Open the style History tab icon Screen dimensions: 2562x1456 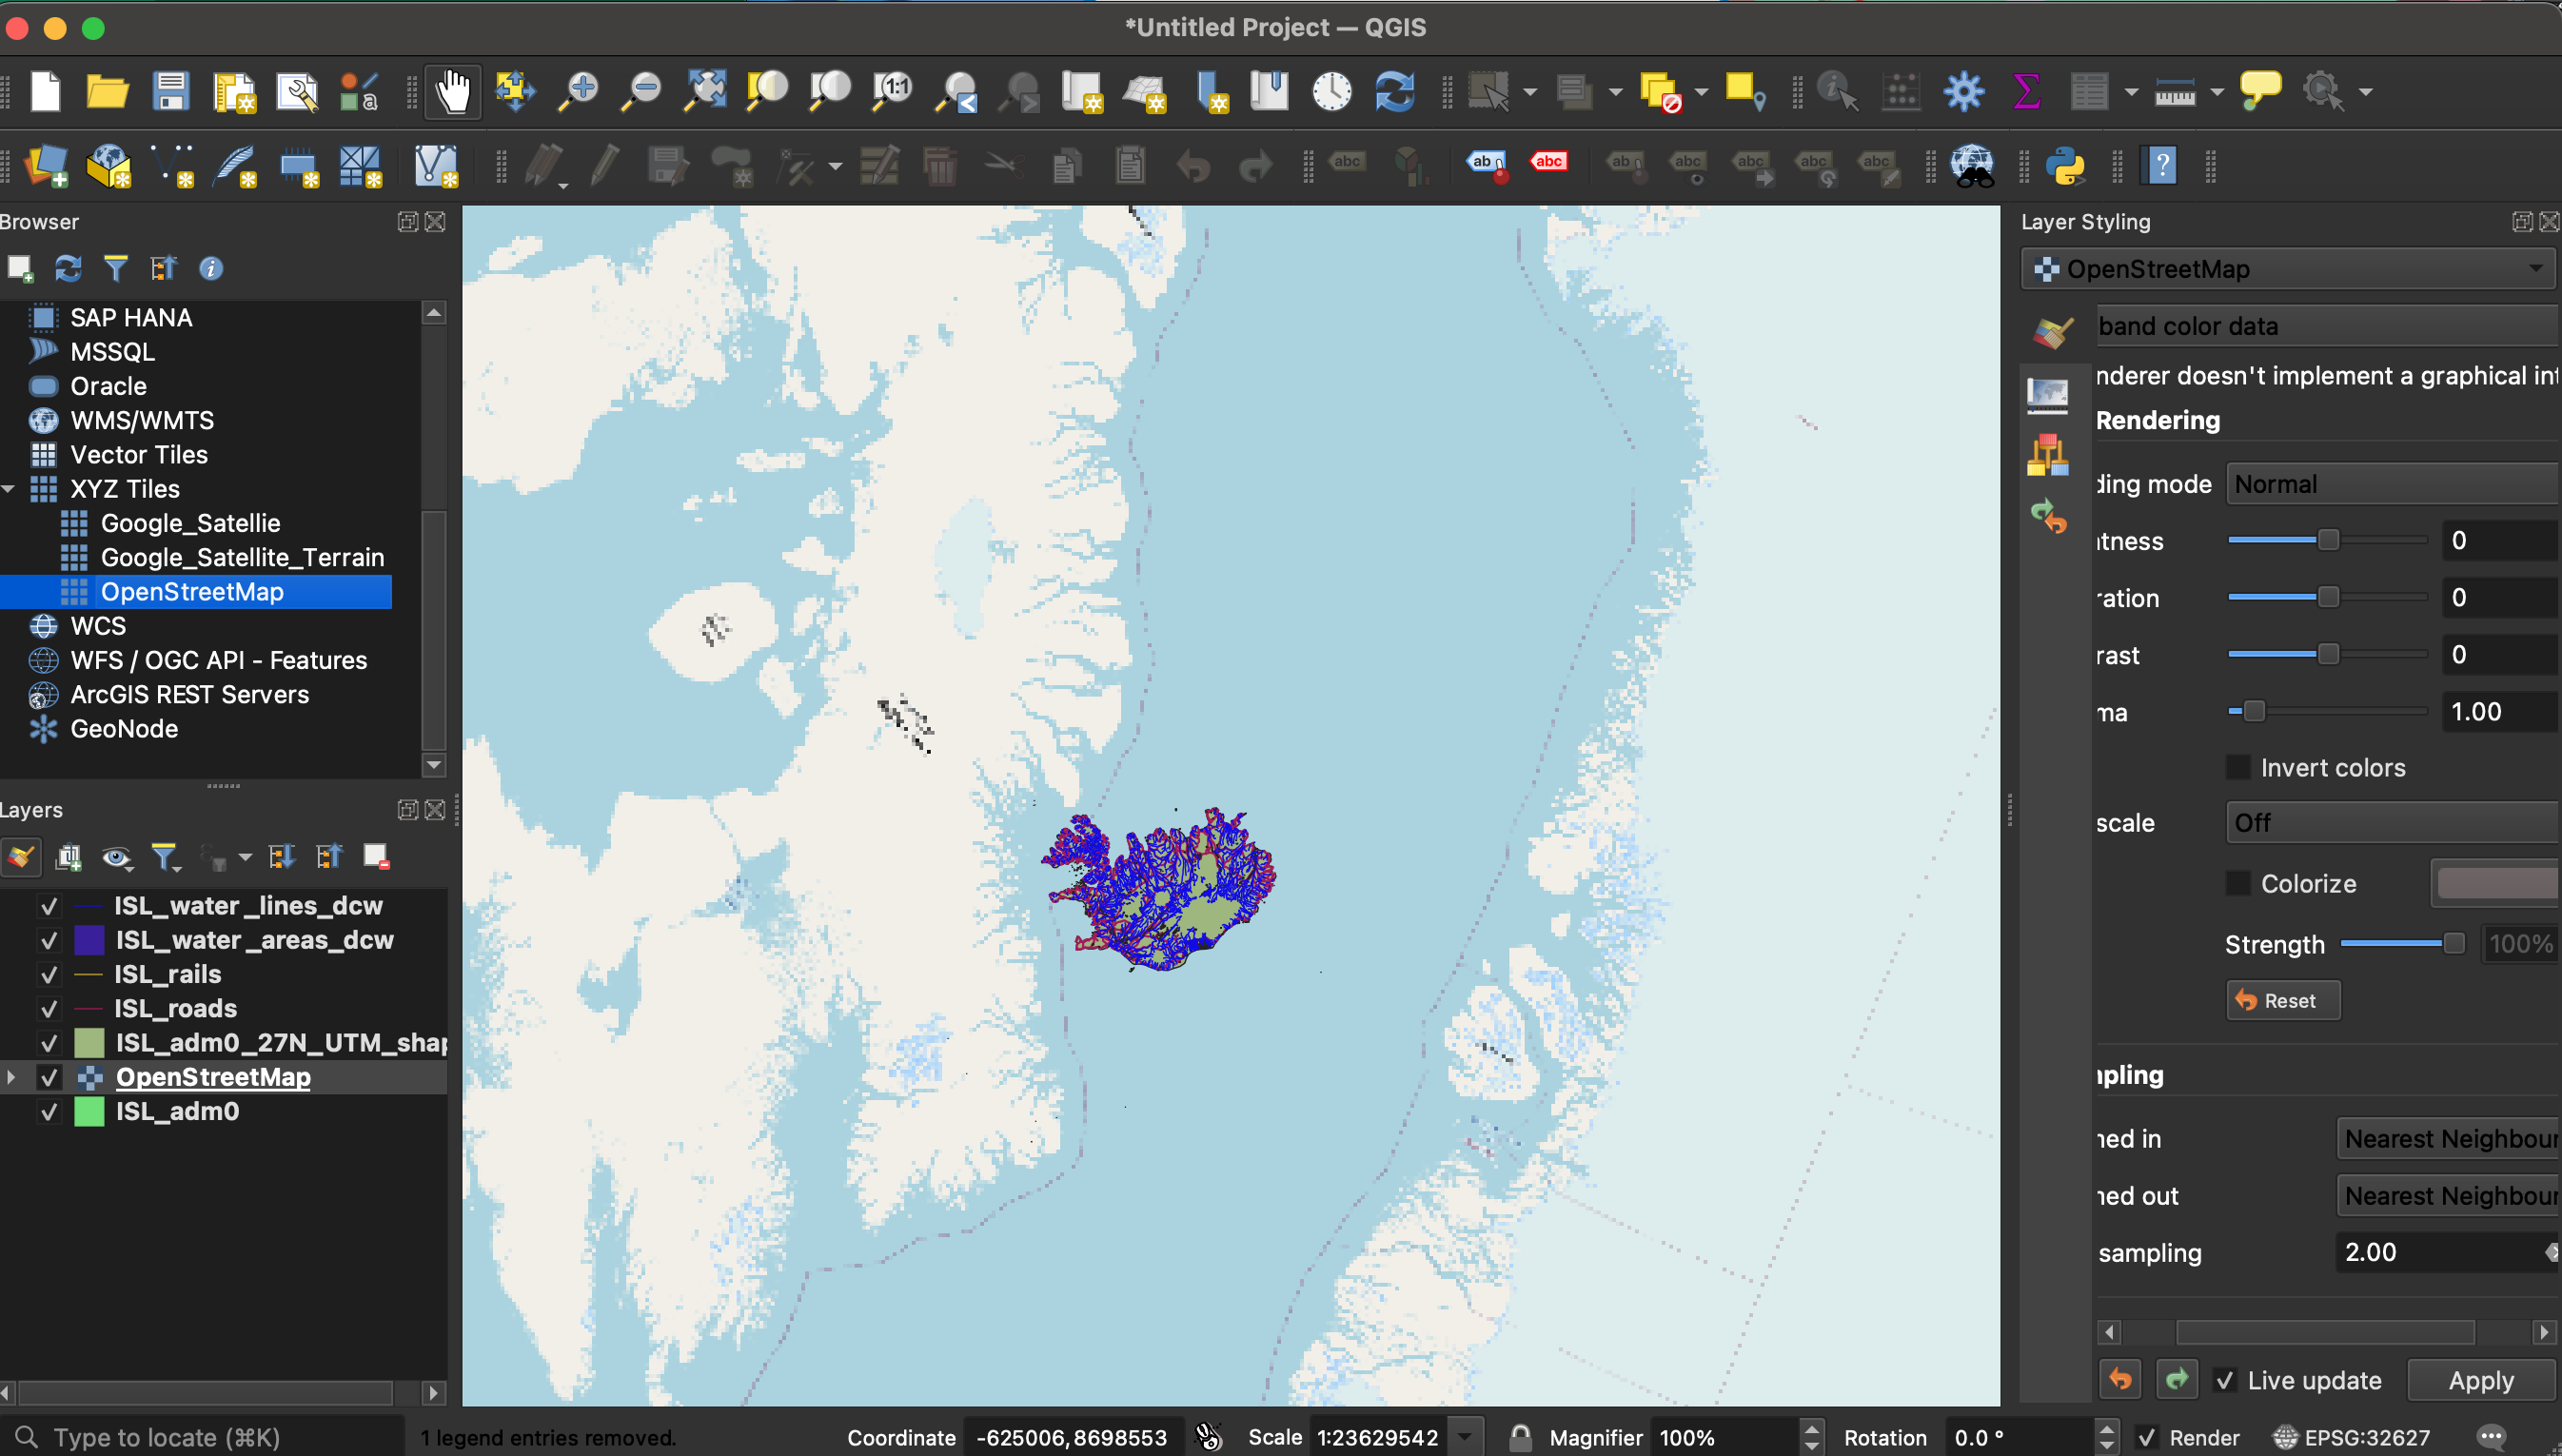tap(2048, 516)
